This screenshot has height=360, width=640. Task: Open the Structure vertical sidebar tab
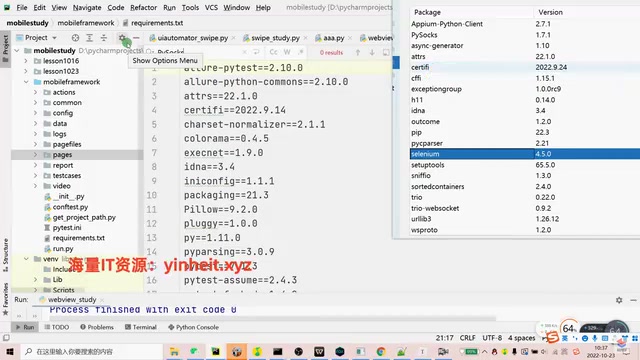[x=5, y=254]
